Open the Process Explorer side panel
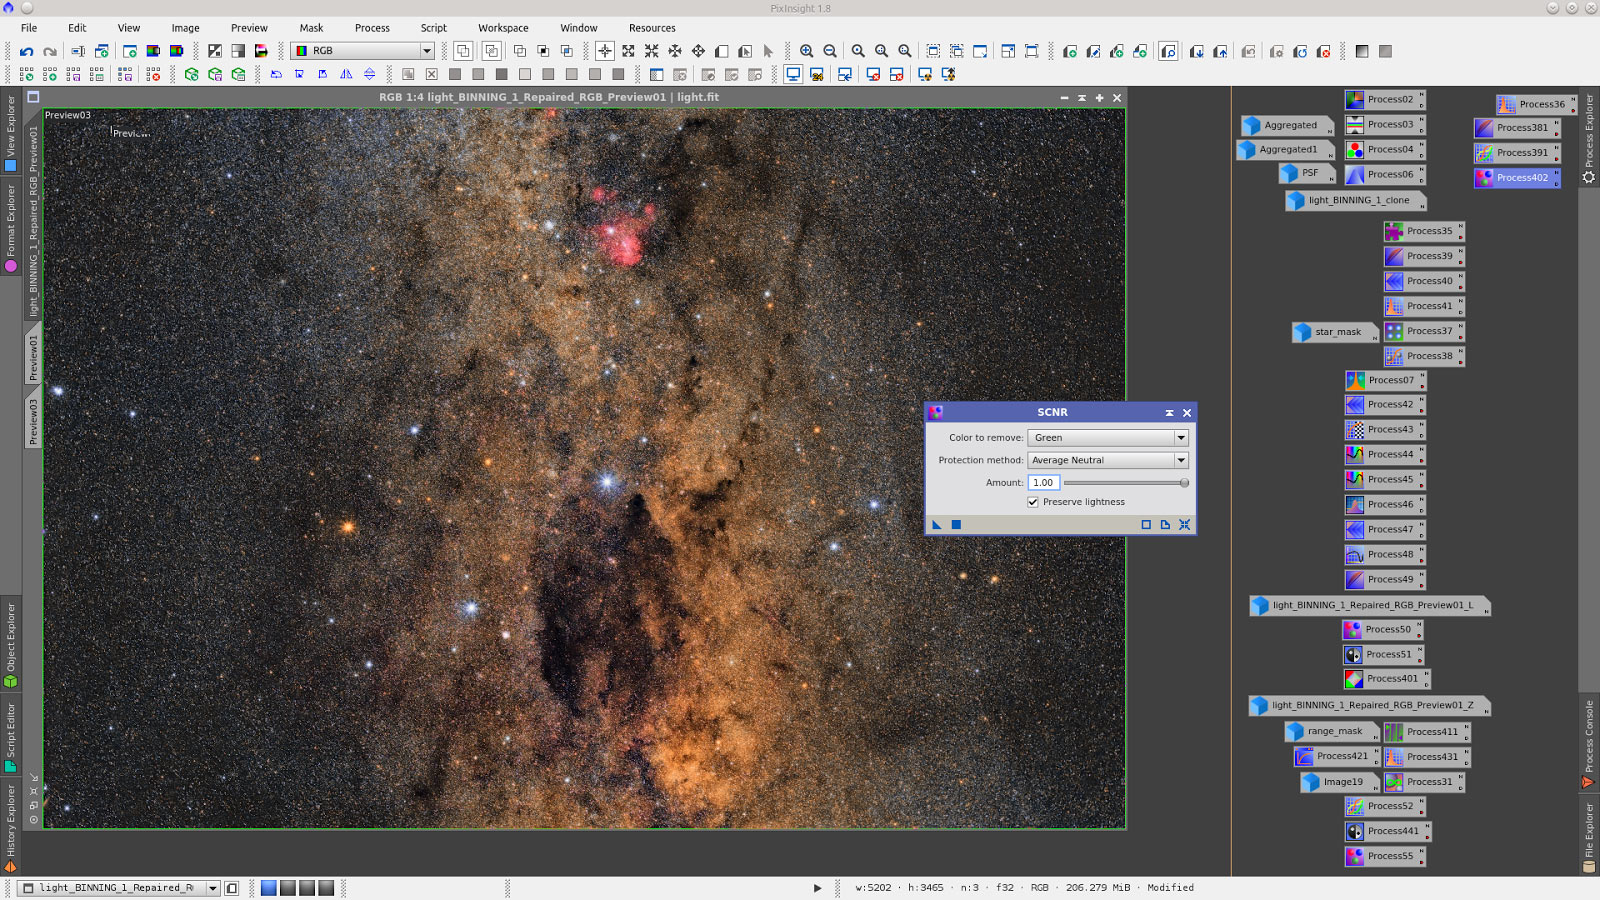Image resolution: width=1600 pixels, height=900 pixels. click(1589, 138)
